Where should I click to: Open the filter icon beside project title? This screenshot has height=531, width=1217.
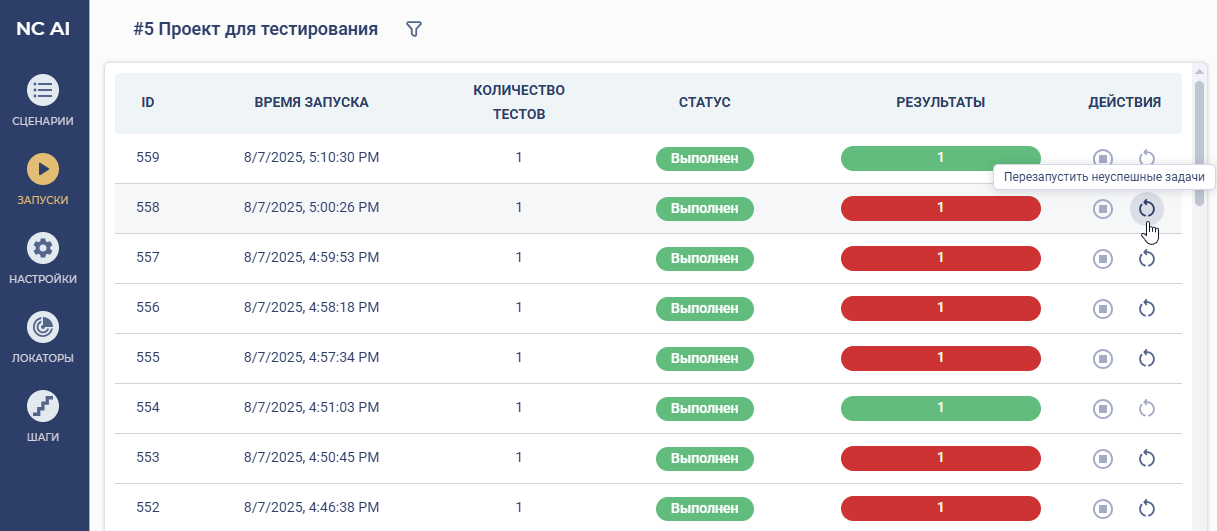click(414, 30)
